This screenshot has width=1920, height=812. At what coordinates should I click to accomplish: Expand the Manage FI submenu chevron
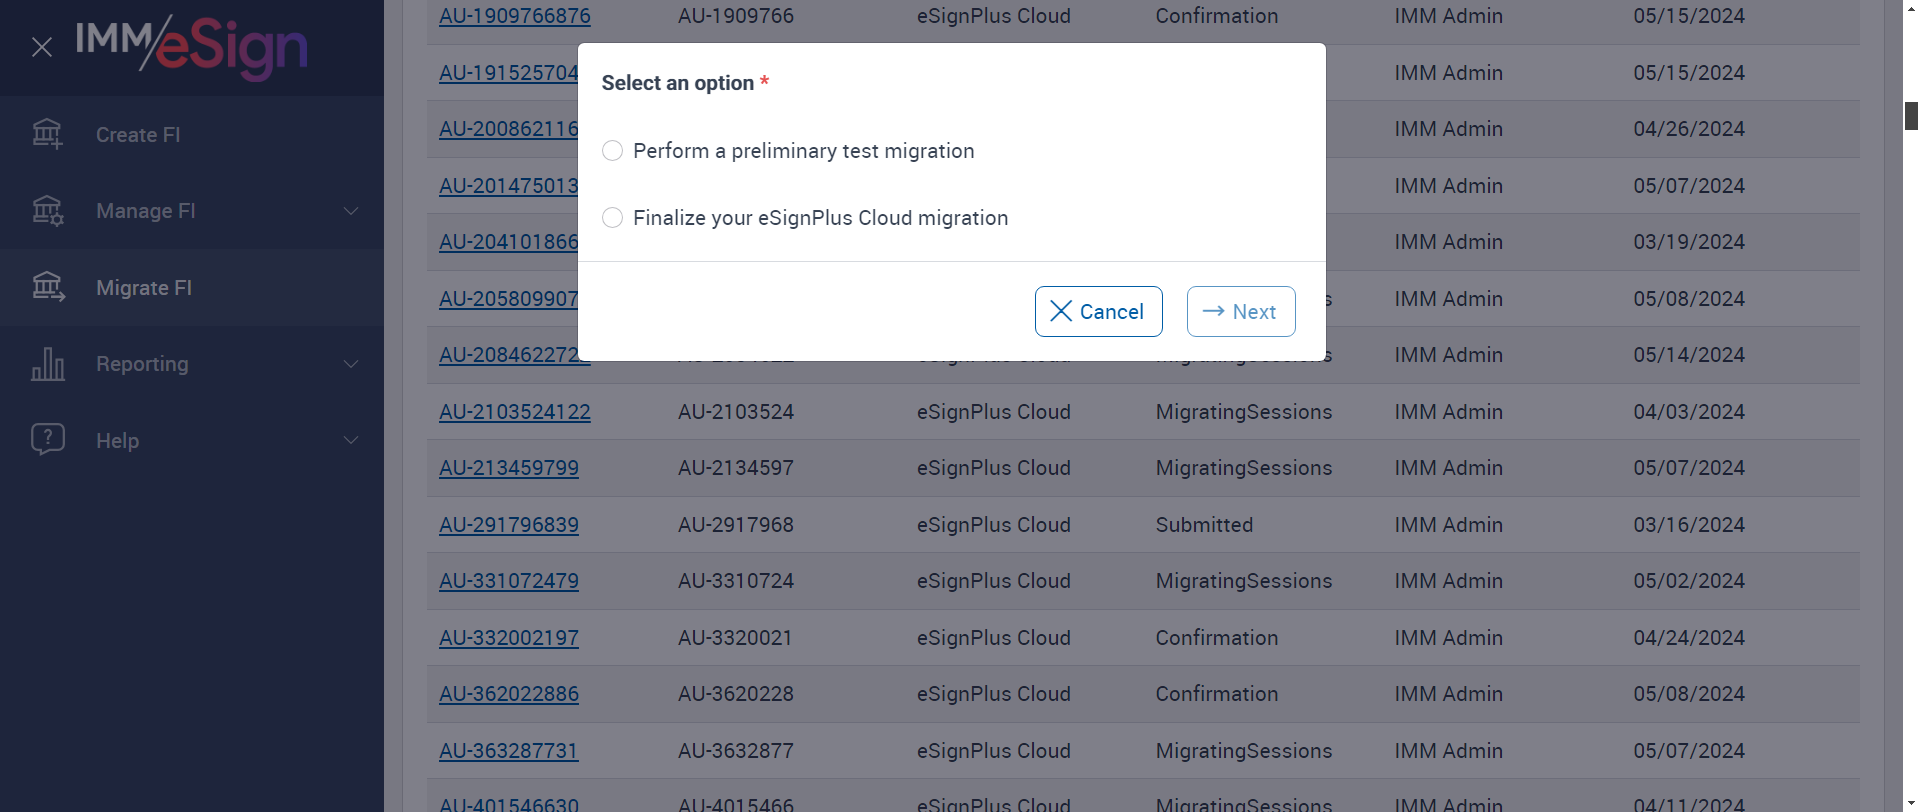click(x=351, y=211)
